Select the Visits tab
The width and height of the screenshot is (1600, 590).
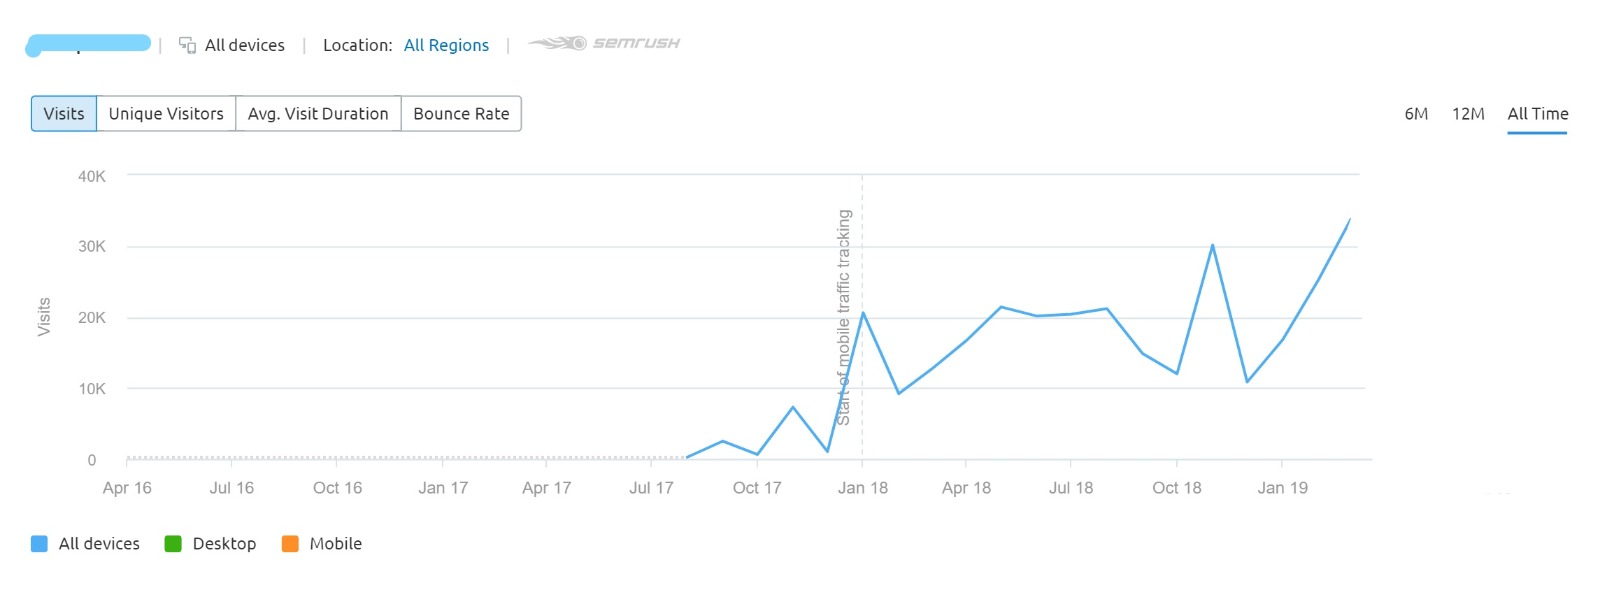(x=64, y=114)
